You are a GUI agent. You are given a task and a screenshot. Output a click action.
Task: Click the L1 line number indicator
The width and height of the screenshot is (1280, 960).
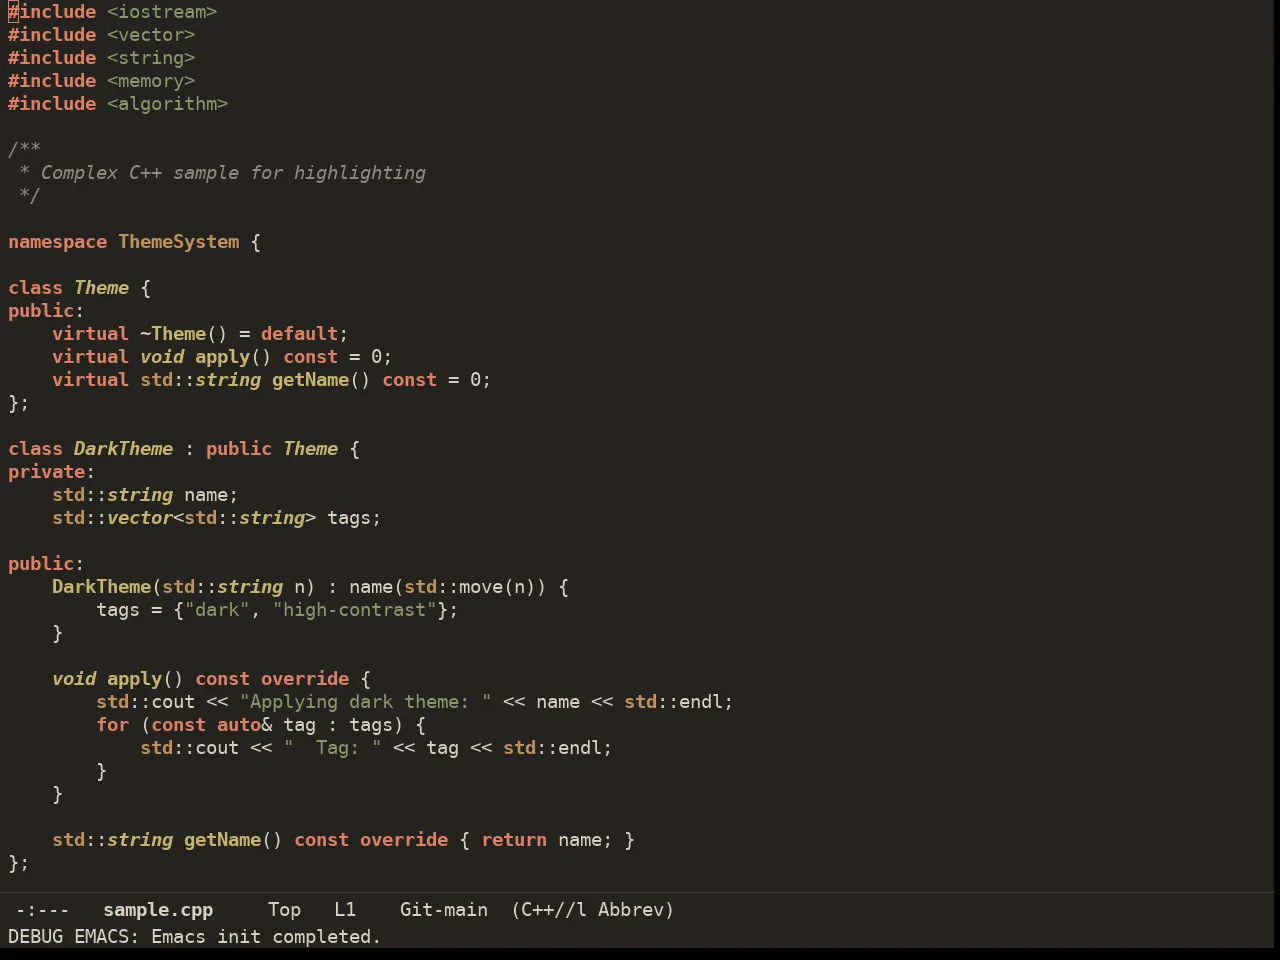pyautogui.click(x=345, y=910)
